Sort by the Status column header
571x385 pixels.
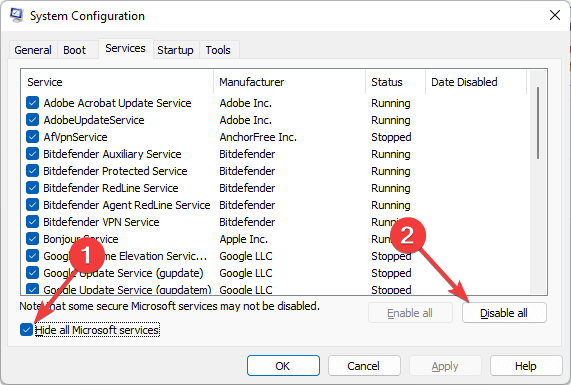pos(395,82)
